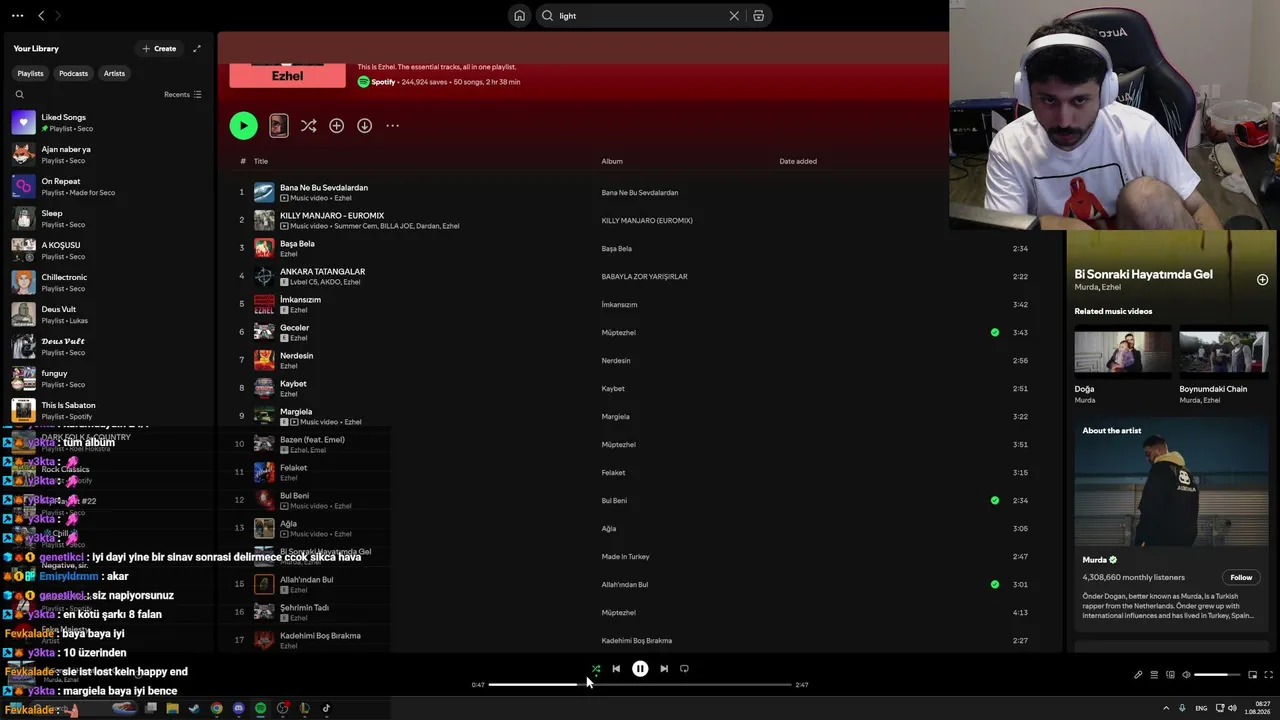
Task: Toggle repeat mode in player bar
Action: 684,669
